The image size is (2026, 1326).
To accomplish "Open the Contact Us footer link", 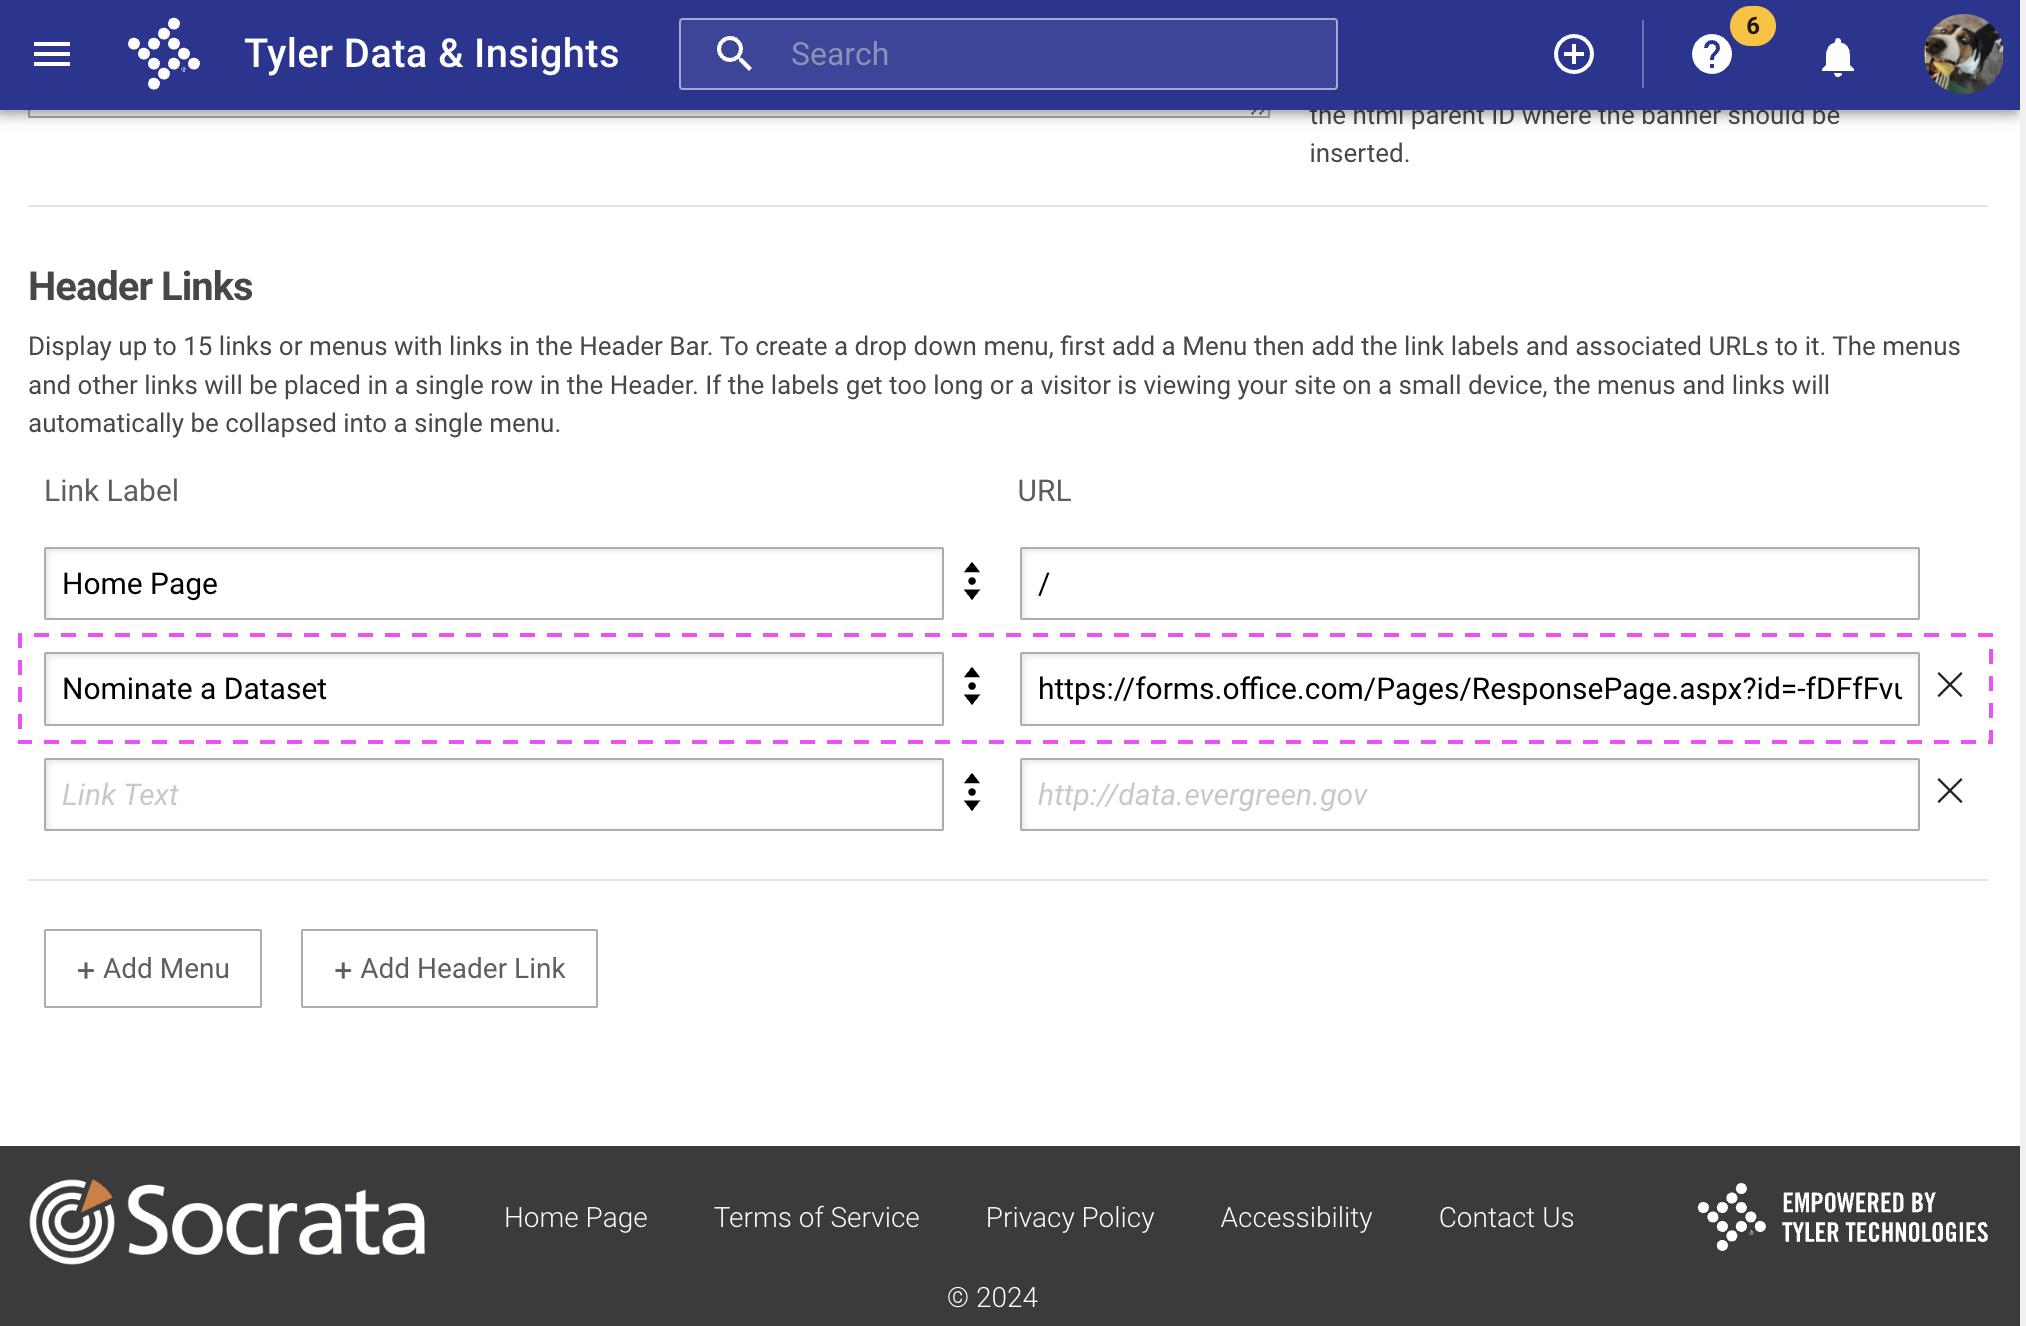I will [1506, 1217].
